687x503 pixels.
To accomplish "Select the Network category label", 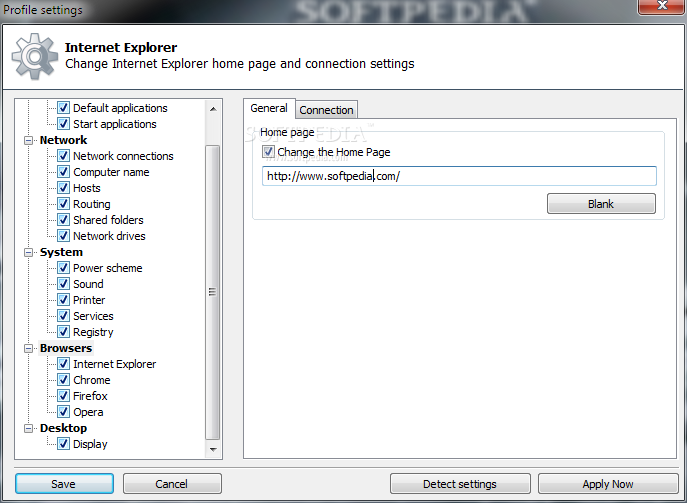I will tap(64, 140).
